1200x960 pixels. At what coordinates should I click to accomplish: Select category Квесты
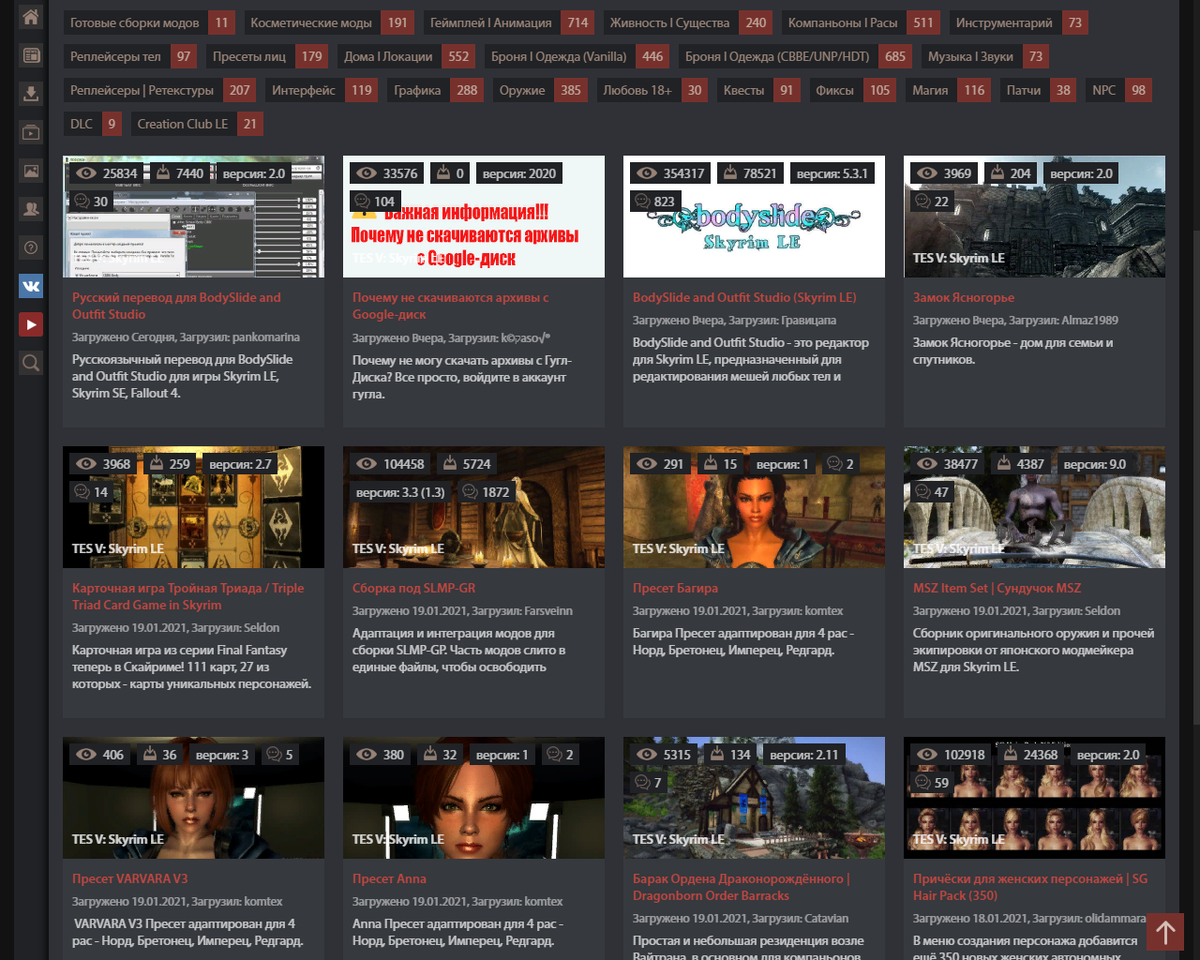758,91
